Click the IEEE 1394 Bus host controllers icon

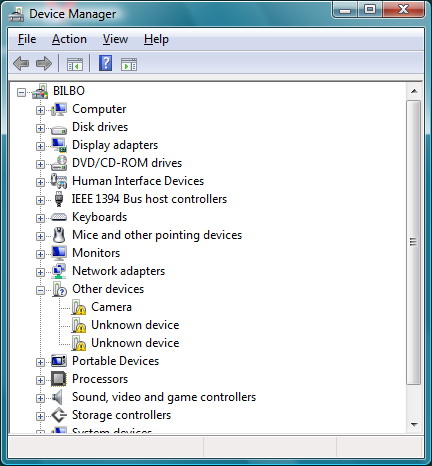tap(59, 199)
